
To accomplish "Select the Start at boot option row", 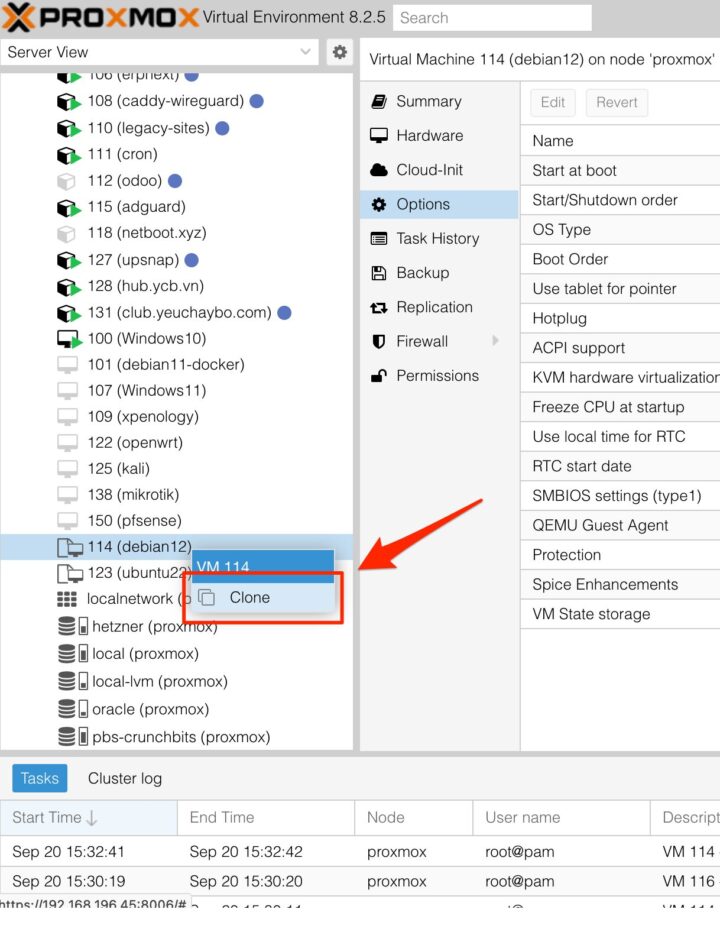I will tap(574, 170).
